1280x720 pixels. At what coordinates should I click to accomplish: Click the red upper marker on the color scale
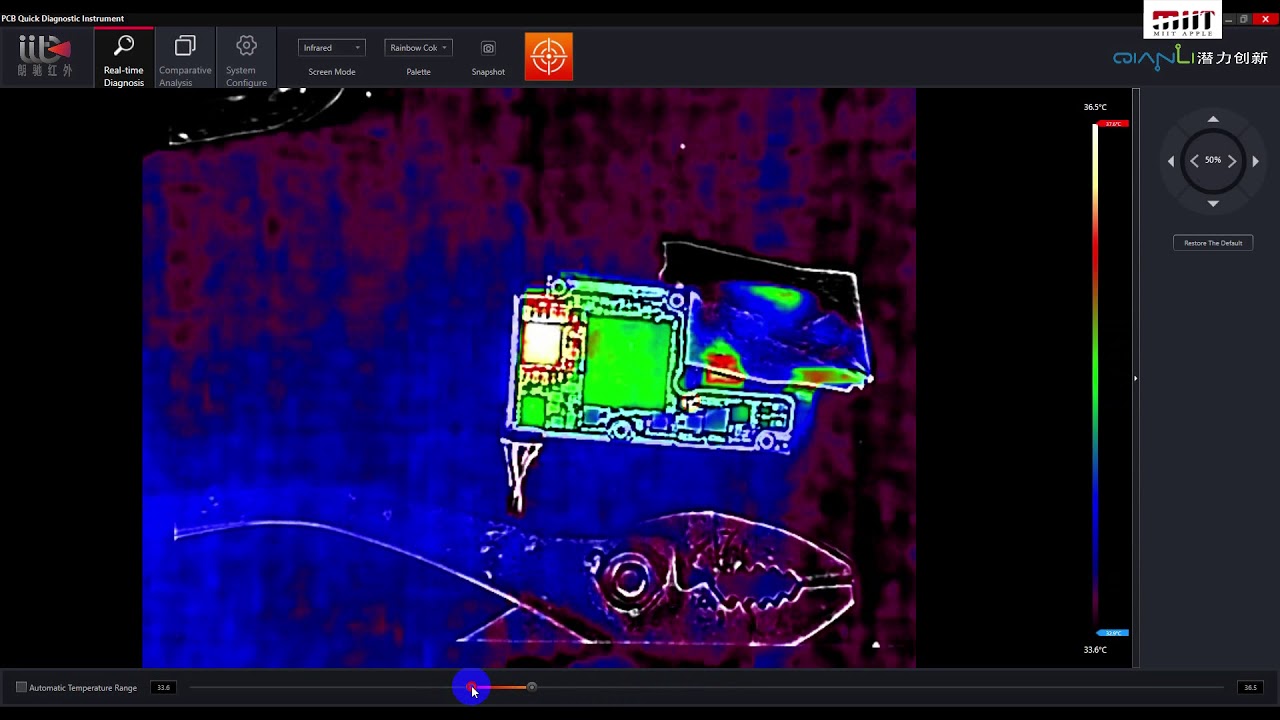(1113, 124)
